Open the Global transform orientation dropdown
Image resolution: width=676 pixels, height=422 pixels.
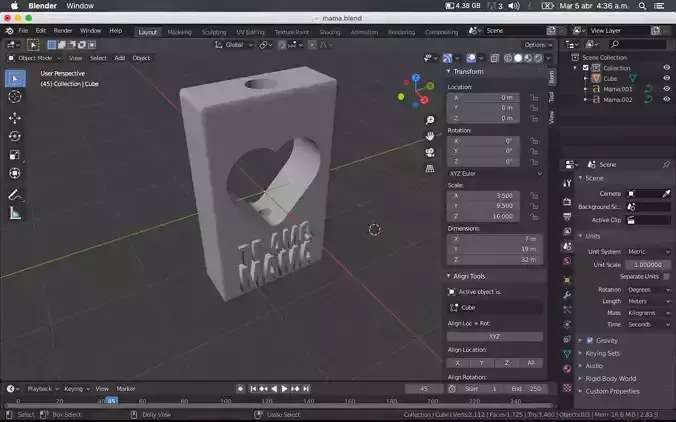pyautogui.click(x=234, y=45)
